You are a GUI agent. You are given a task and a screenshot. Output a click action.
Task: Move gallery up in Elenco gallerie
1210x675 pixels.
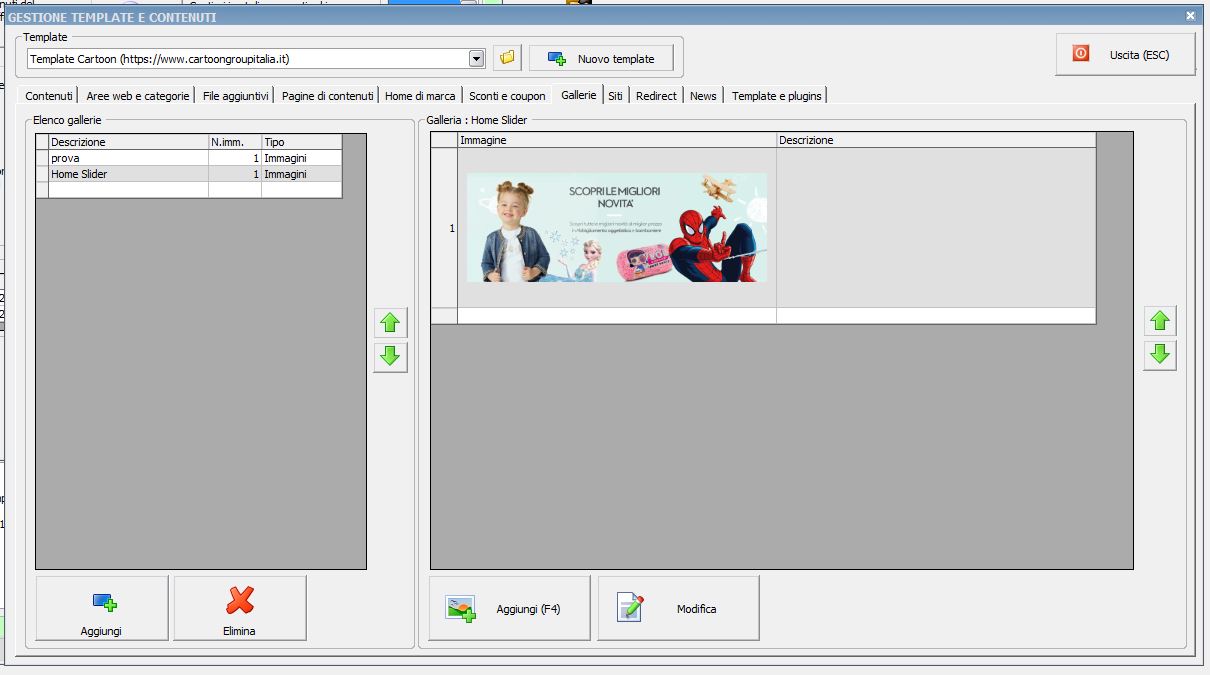coord(390,323)
